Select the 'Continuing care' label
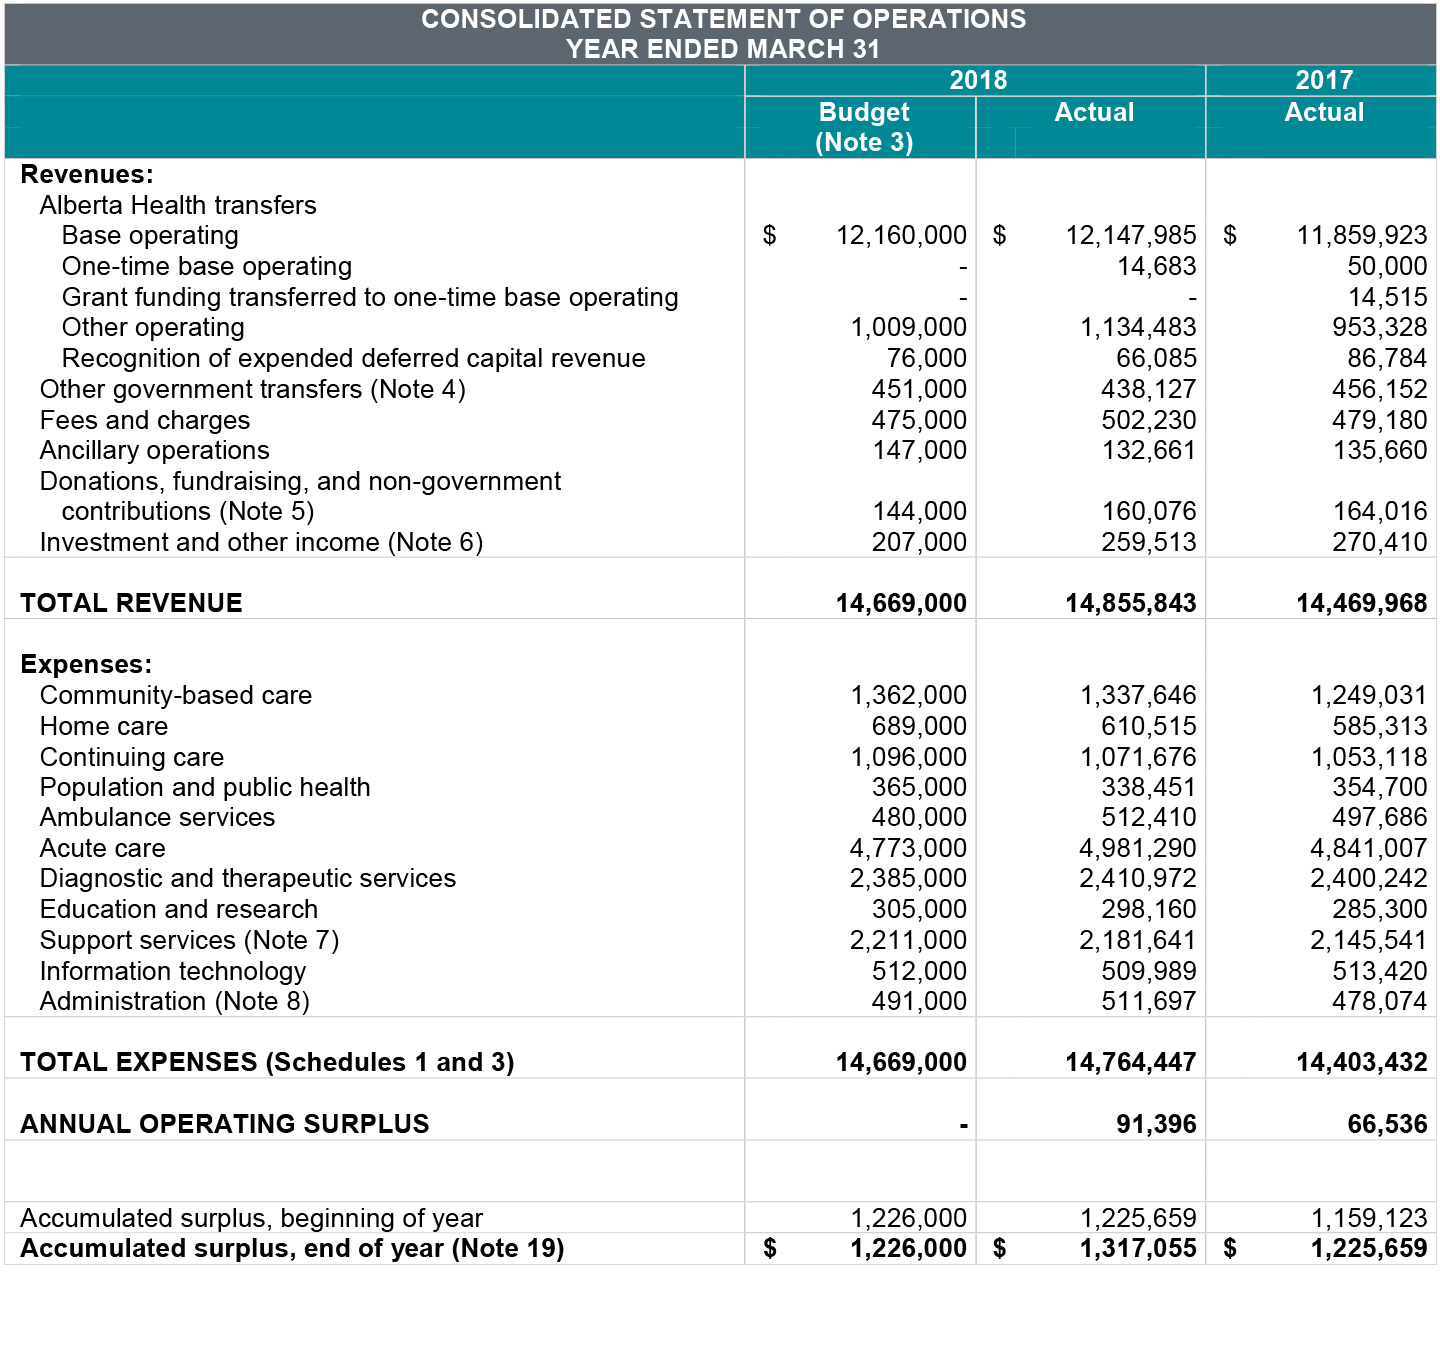The height and width of the screenshot is (1370, 1440). coord(132,758)
